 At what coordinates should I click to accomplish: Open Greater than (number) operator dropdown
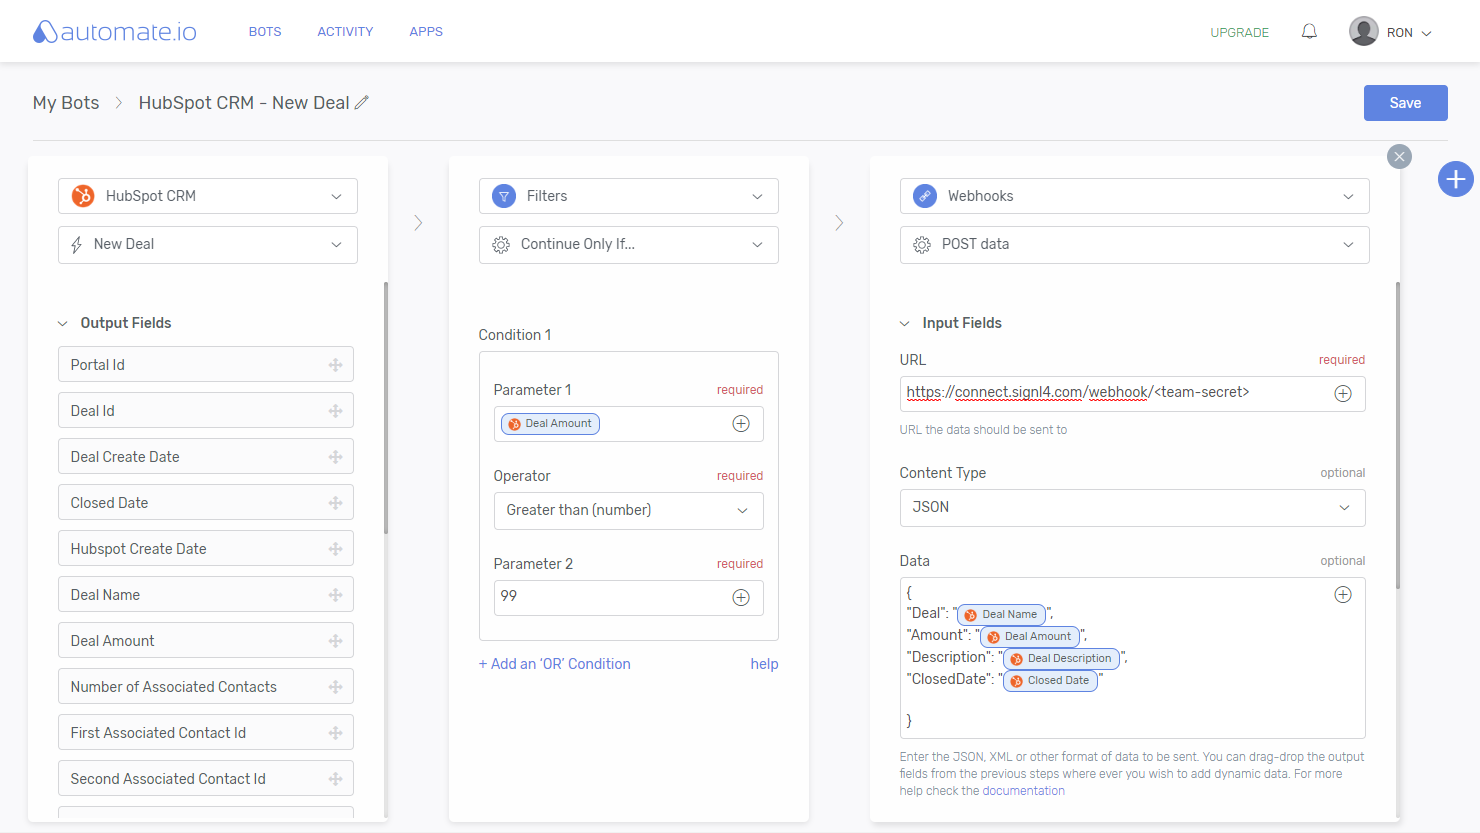point(629,511)
